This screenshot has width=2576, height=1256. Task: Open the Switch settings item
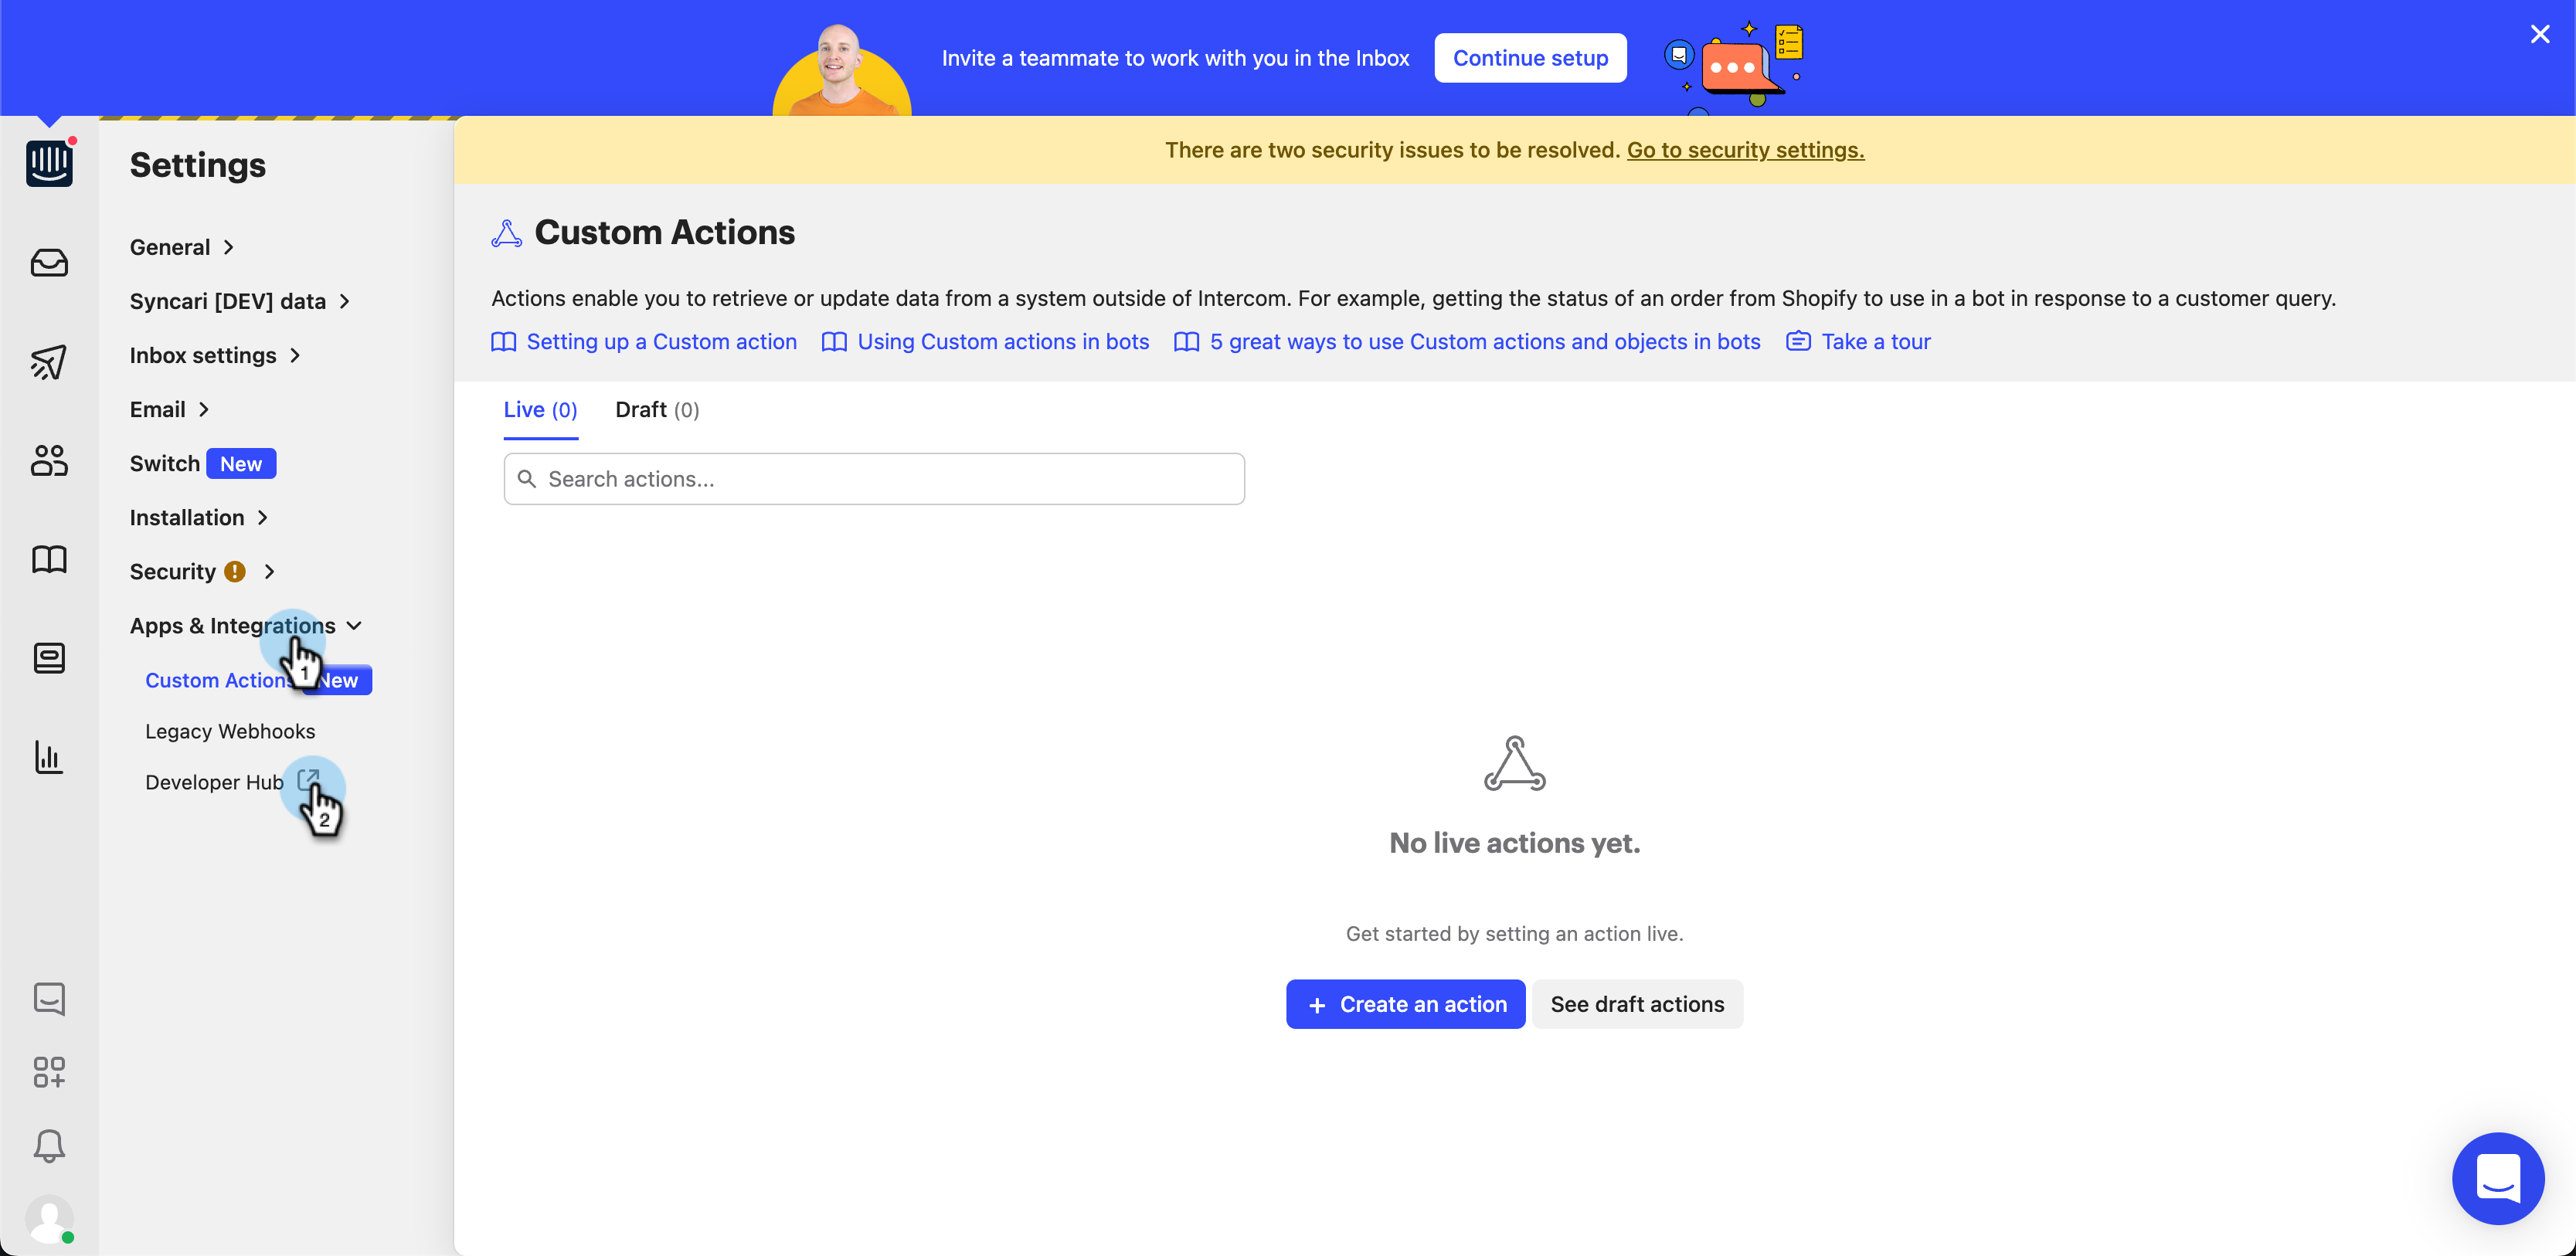(165, 463)
